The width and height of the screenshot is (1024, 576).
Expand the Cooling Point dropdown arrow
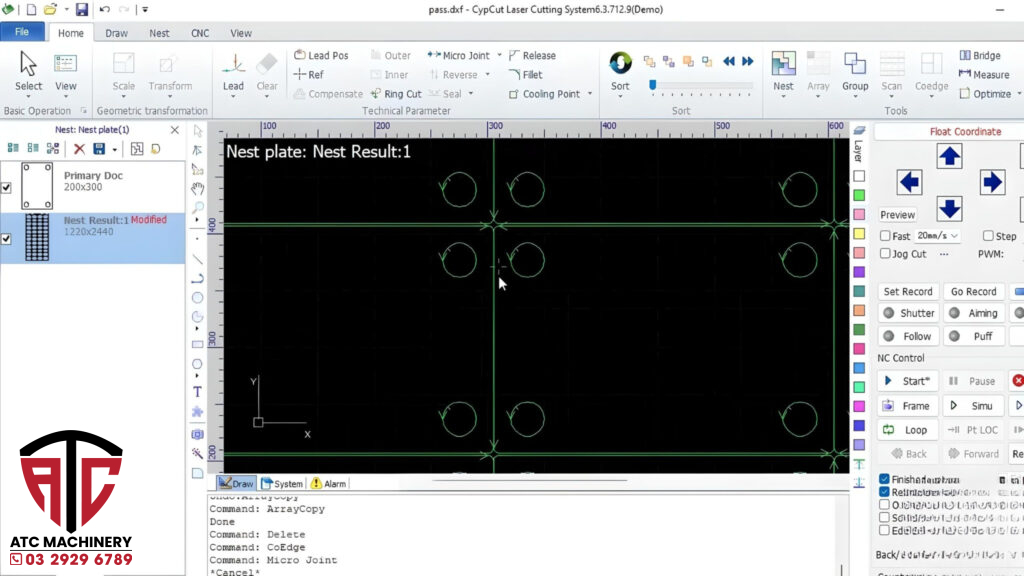click(x=590, y=95)
